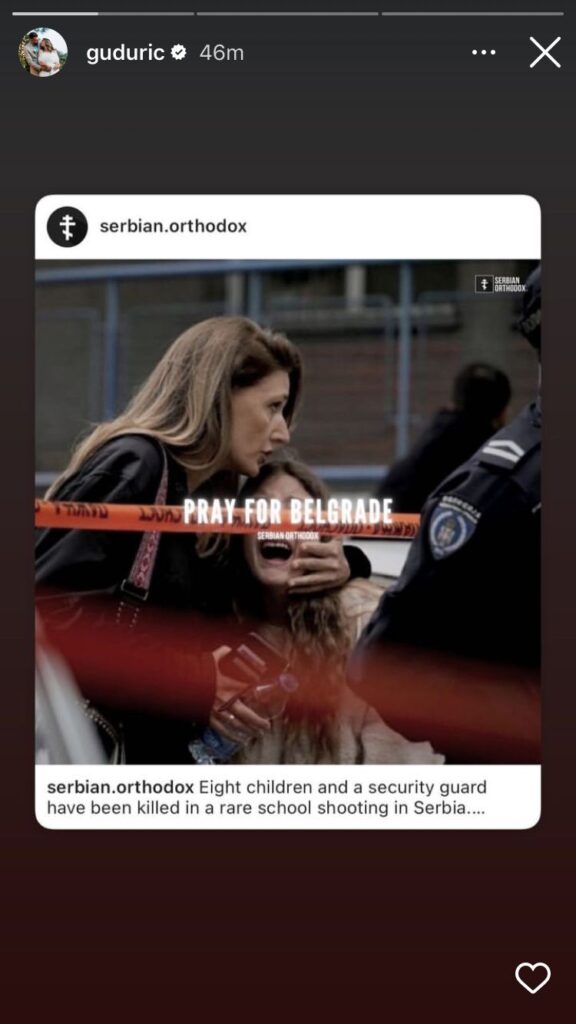Tap the PRAY FOR BELGRADE overlay text

[288, 512]
